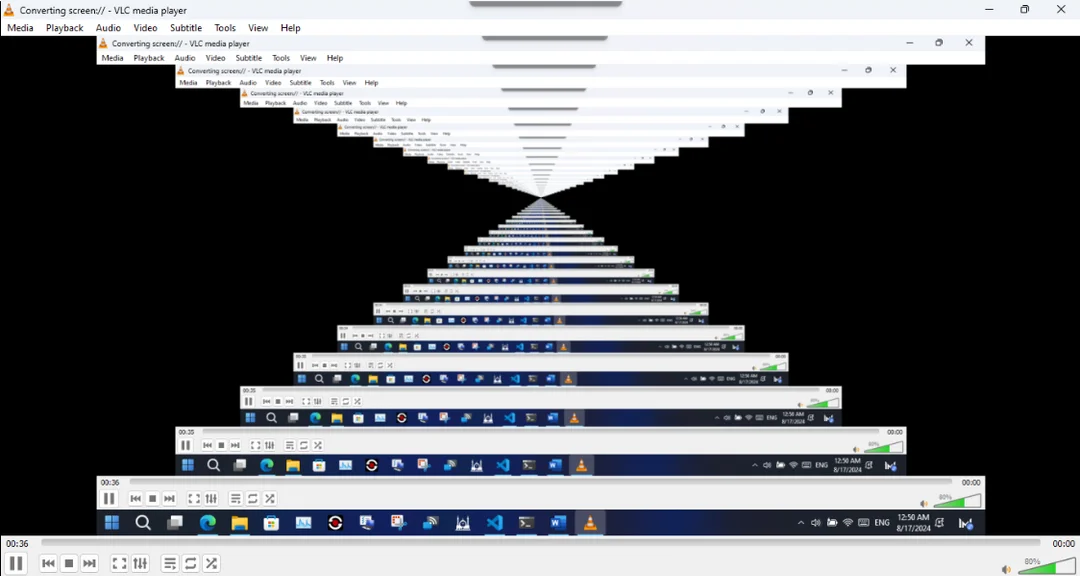This screenshot has width=1080, height=576.
Task: Open extended settings from the bottom toolbar
Action: coord(140,564)
